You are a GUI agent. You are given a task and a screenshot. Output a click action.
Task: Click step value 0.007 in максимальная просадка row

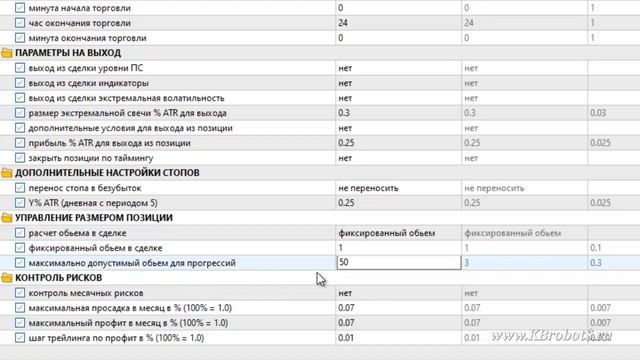click(600, 308)
